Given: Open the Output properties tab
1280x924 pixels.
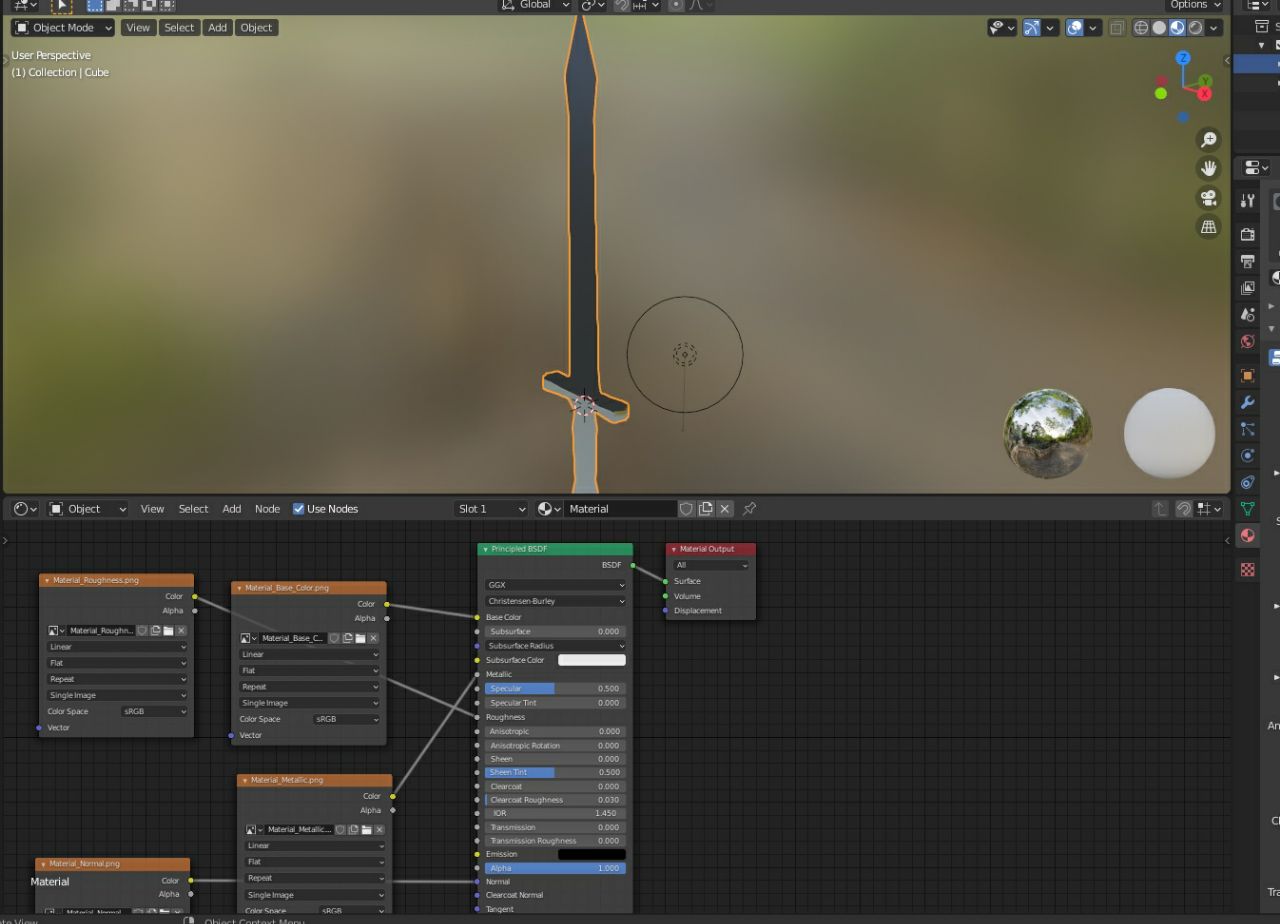Looking at the screenshot, I should [1247, 261].
